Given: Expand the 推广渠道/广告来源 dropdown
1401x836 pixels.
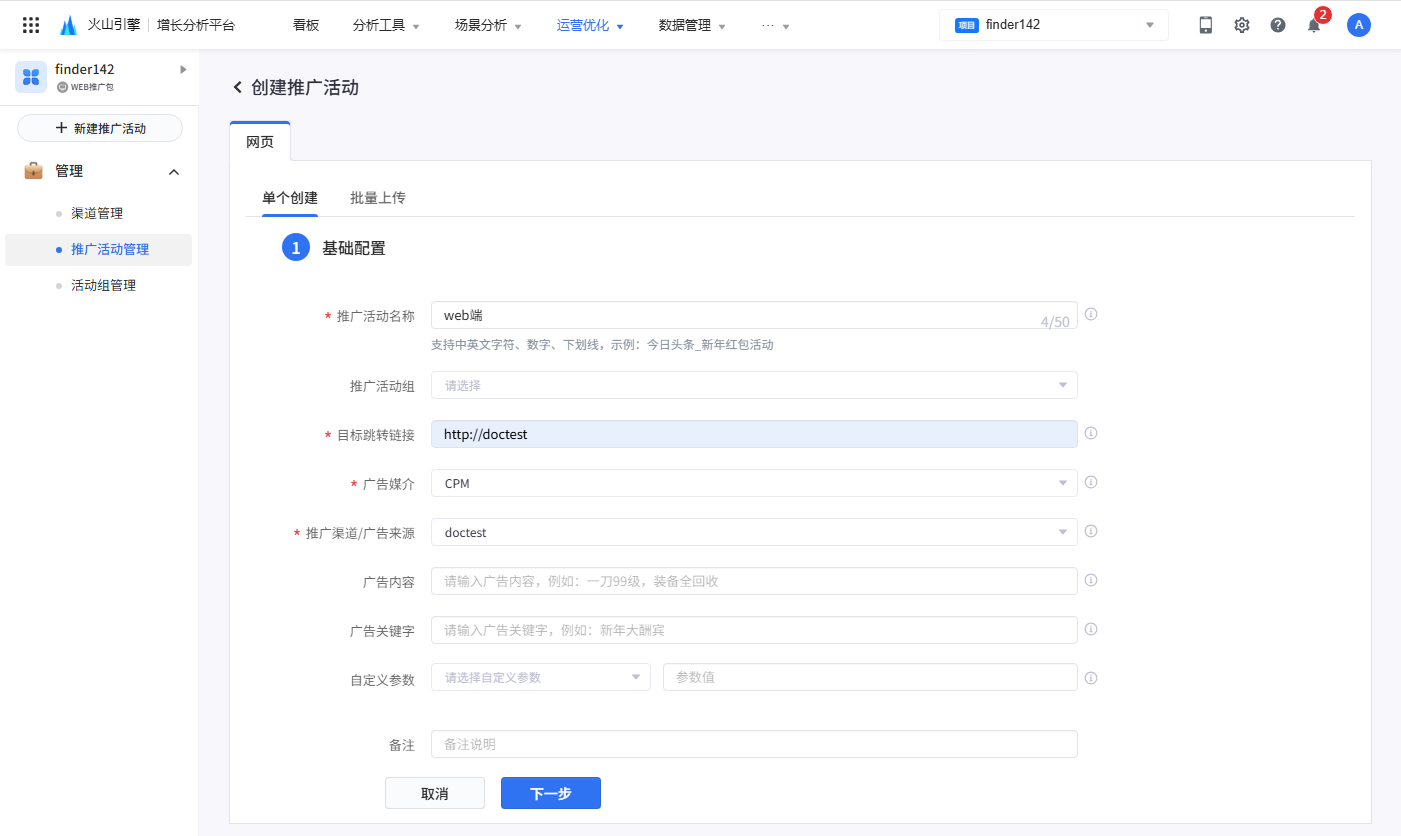Looking at the screenshot, I should [753, 532].
